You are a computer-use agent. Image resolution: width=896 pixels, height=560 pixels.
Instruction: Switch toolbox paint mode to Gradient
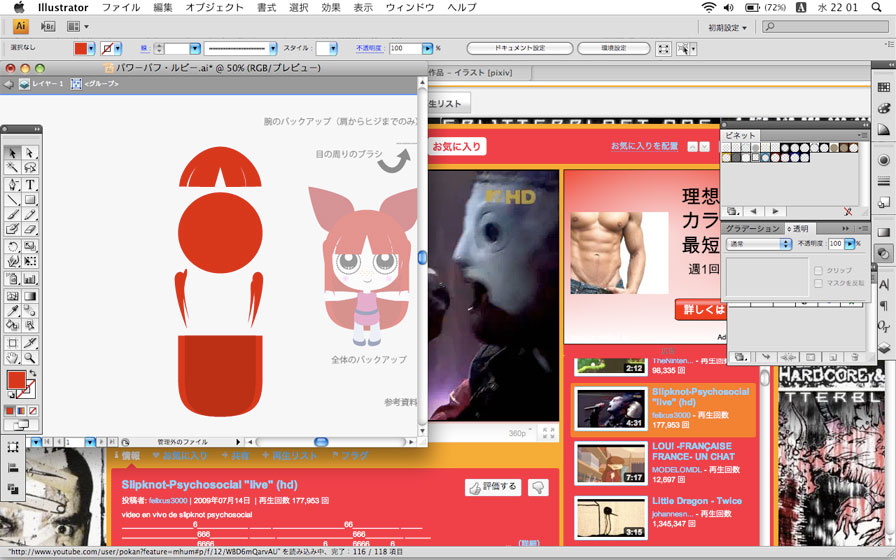(x=22, y=411)
